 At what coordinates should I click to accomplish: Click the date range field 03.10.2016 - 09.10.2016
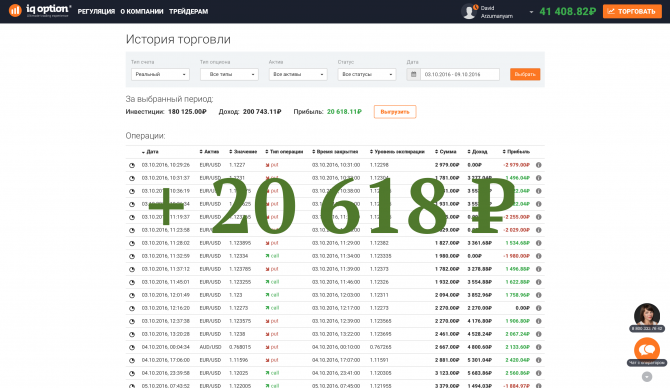(x=460, y=74)
